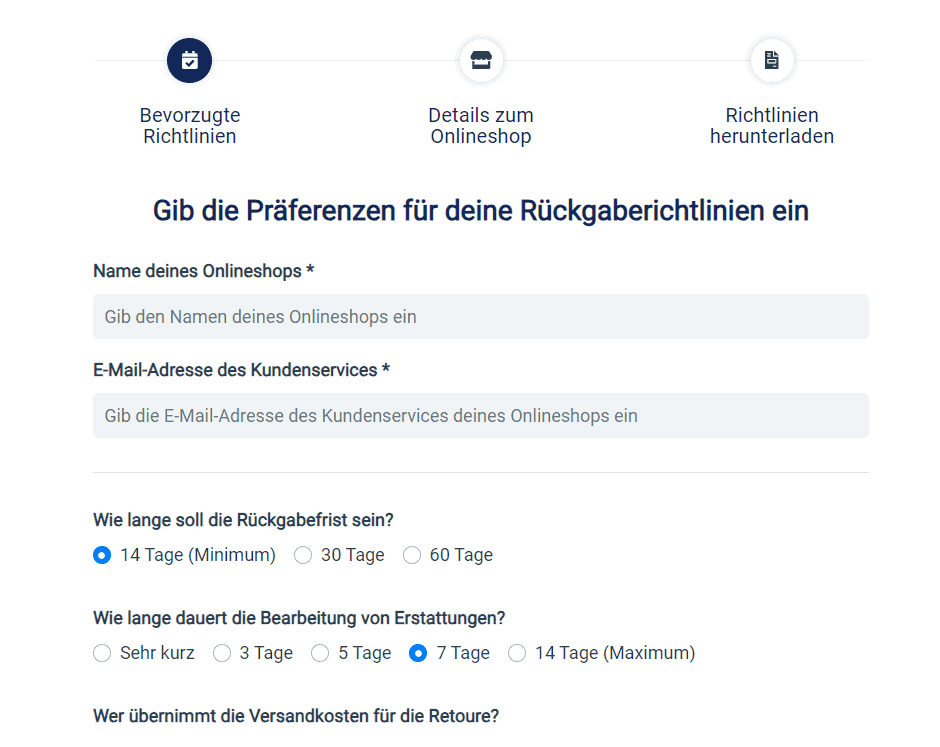Navigate to the Details zum Onlineshop step
This screenshot has width=940, height=747.
tap(481, 125)
